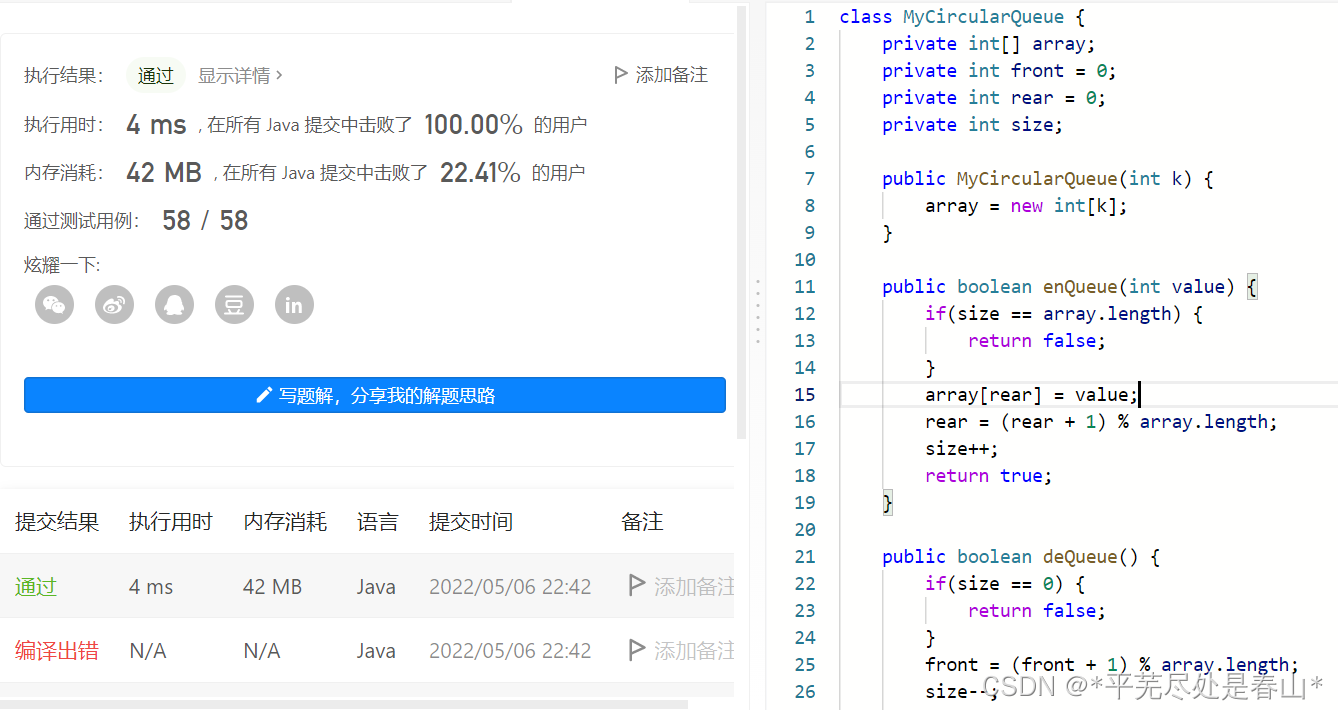Viewport: 1338px width, 710px height.
Task: Share result via QQ penguin icon
Action: (x=175, y=305)
